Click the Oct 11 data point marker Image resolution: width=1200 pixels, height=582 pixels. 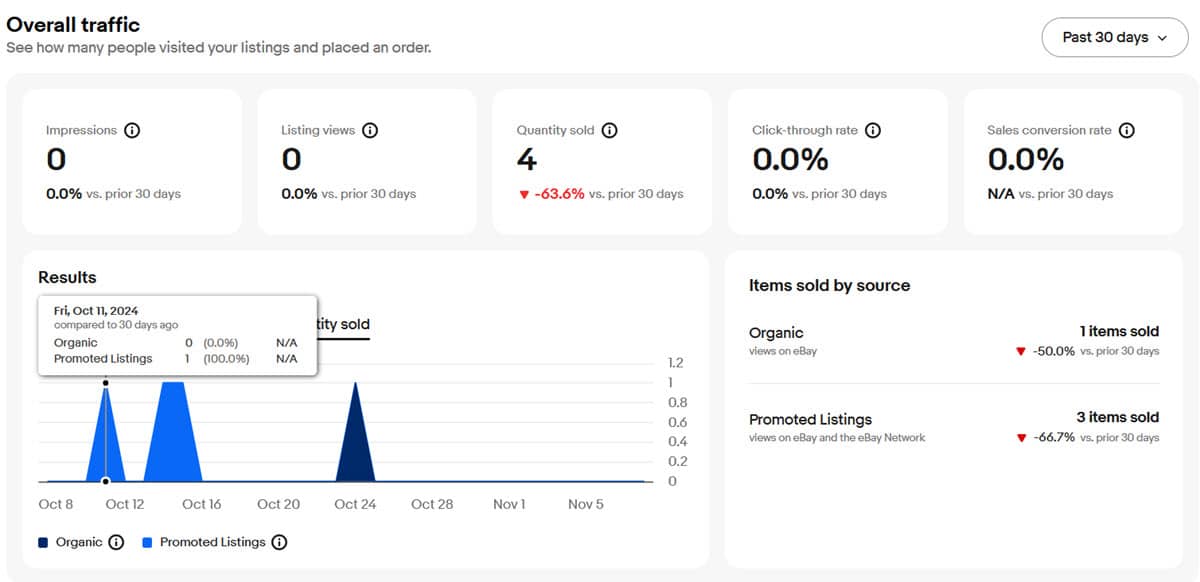coord(106,383)
